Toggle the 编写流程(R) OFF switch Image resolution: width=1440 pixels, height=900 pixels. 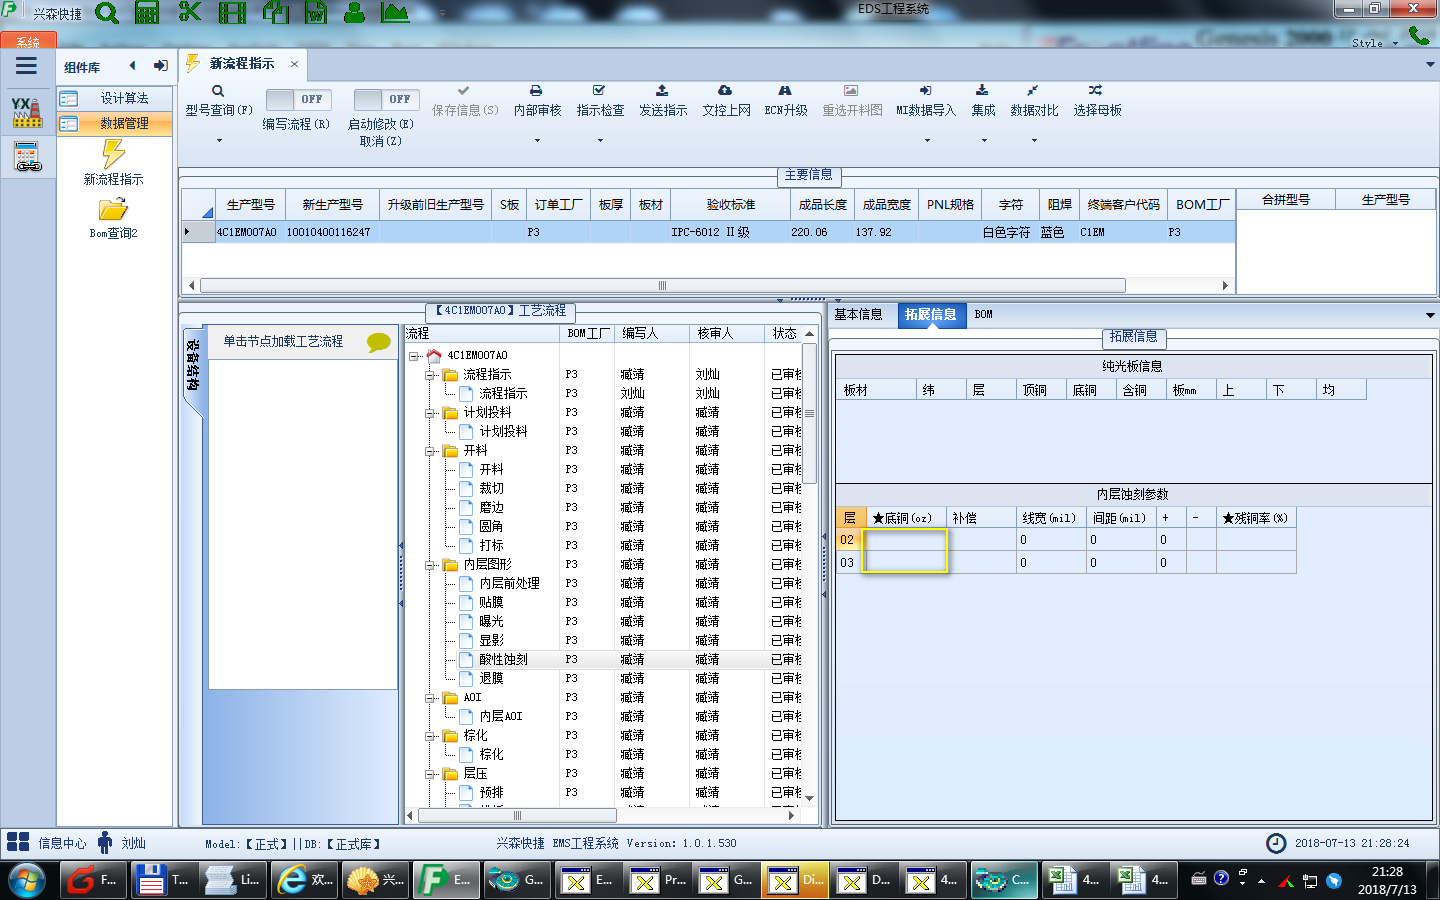298,99
